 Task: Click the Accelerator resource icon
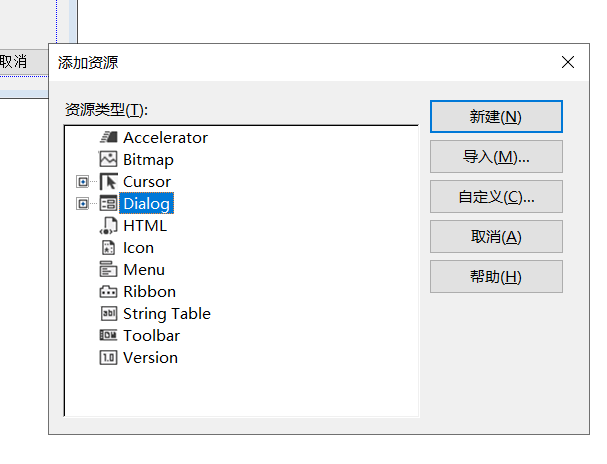109,138
